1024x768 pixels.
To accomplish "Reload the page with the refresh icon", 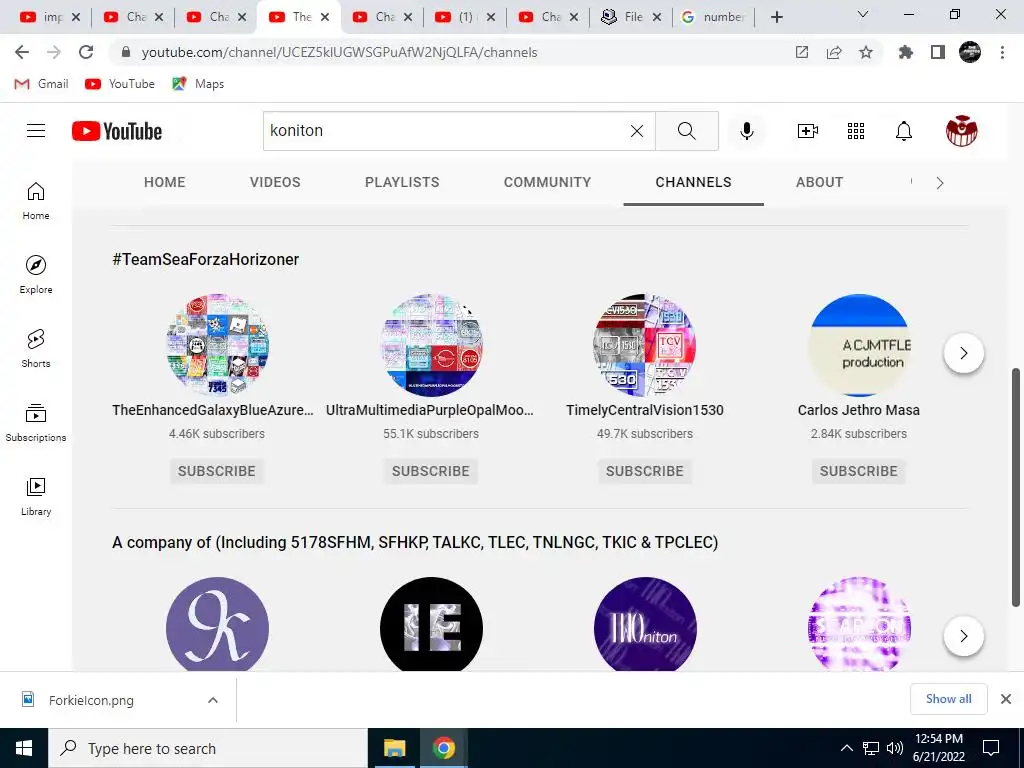I will (x=86, y=52).
